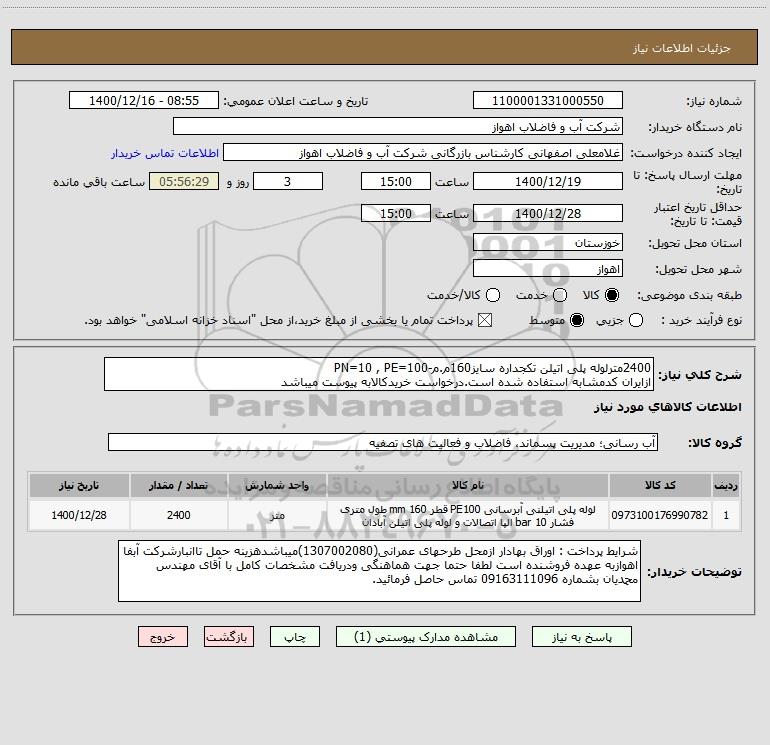Select the کالا radio button
The width and height of the screenshot is (770, 745).
(x=612, y=295)
